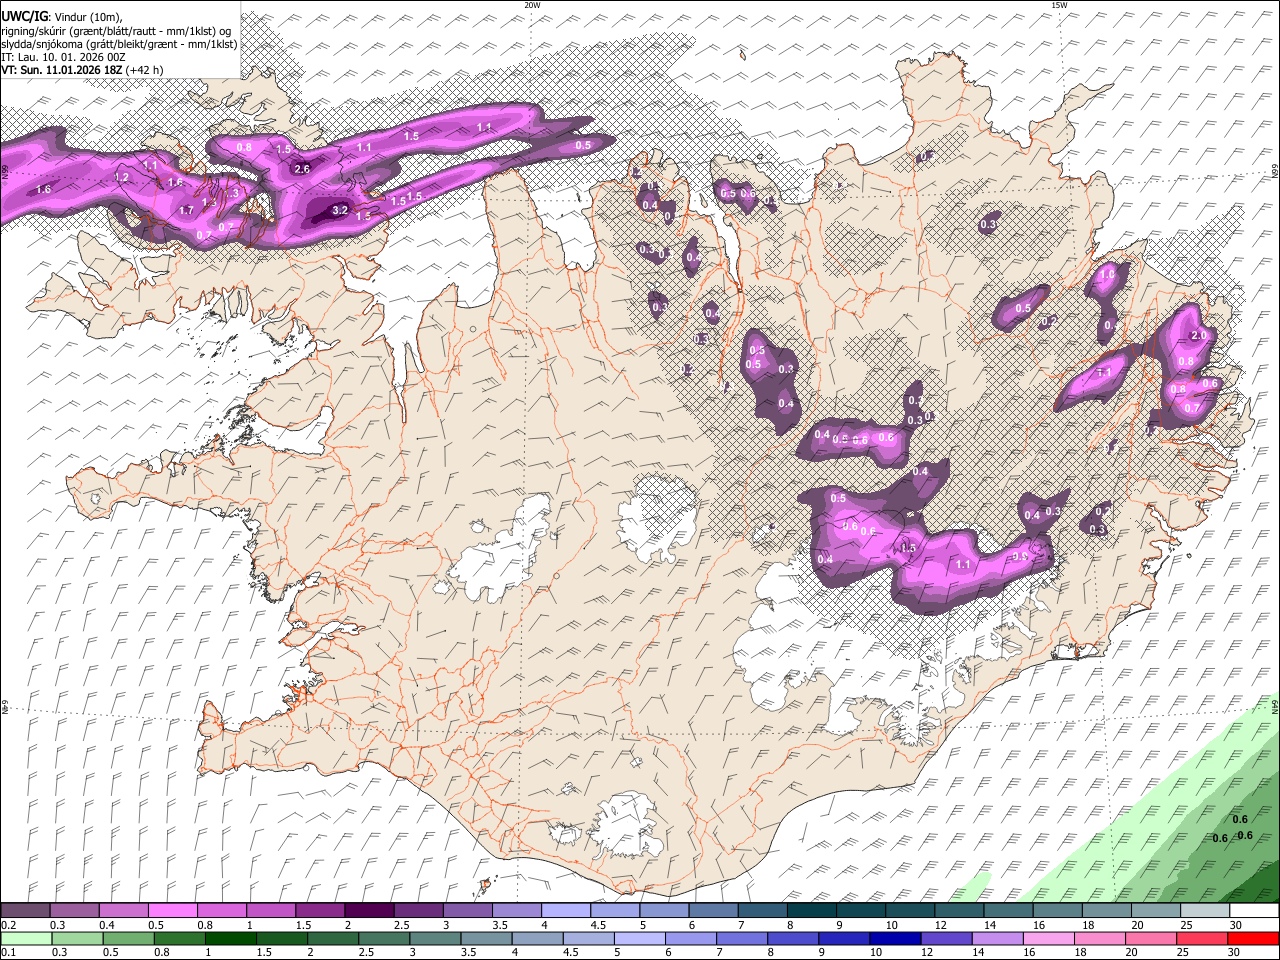
Task: Choose the top-row legend swatch starting at 18
Action: 1105,911
